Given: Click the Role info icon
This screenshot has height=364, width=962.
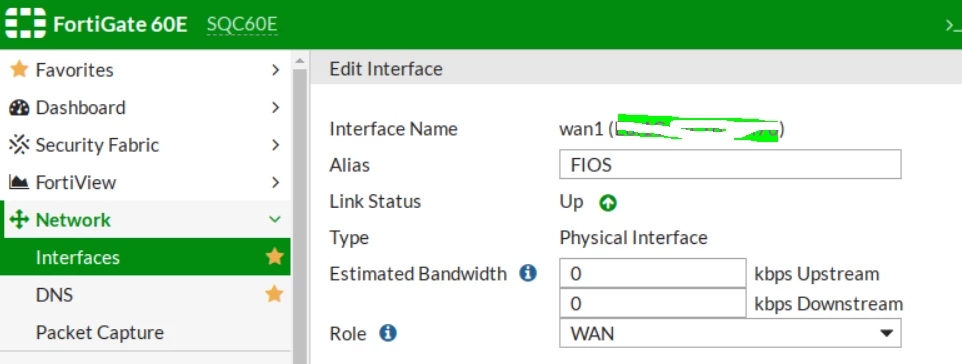Looking at the screenshot, I should coord(388,333).
